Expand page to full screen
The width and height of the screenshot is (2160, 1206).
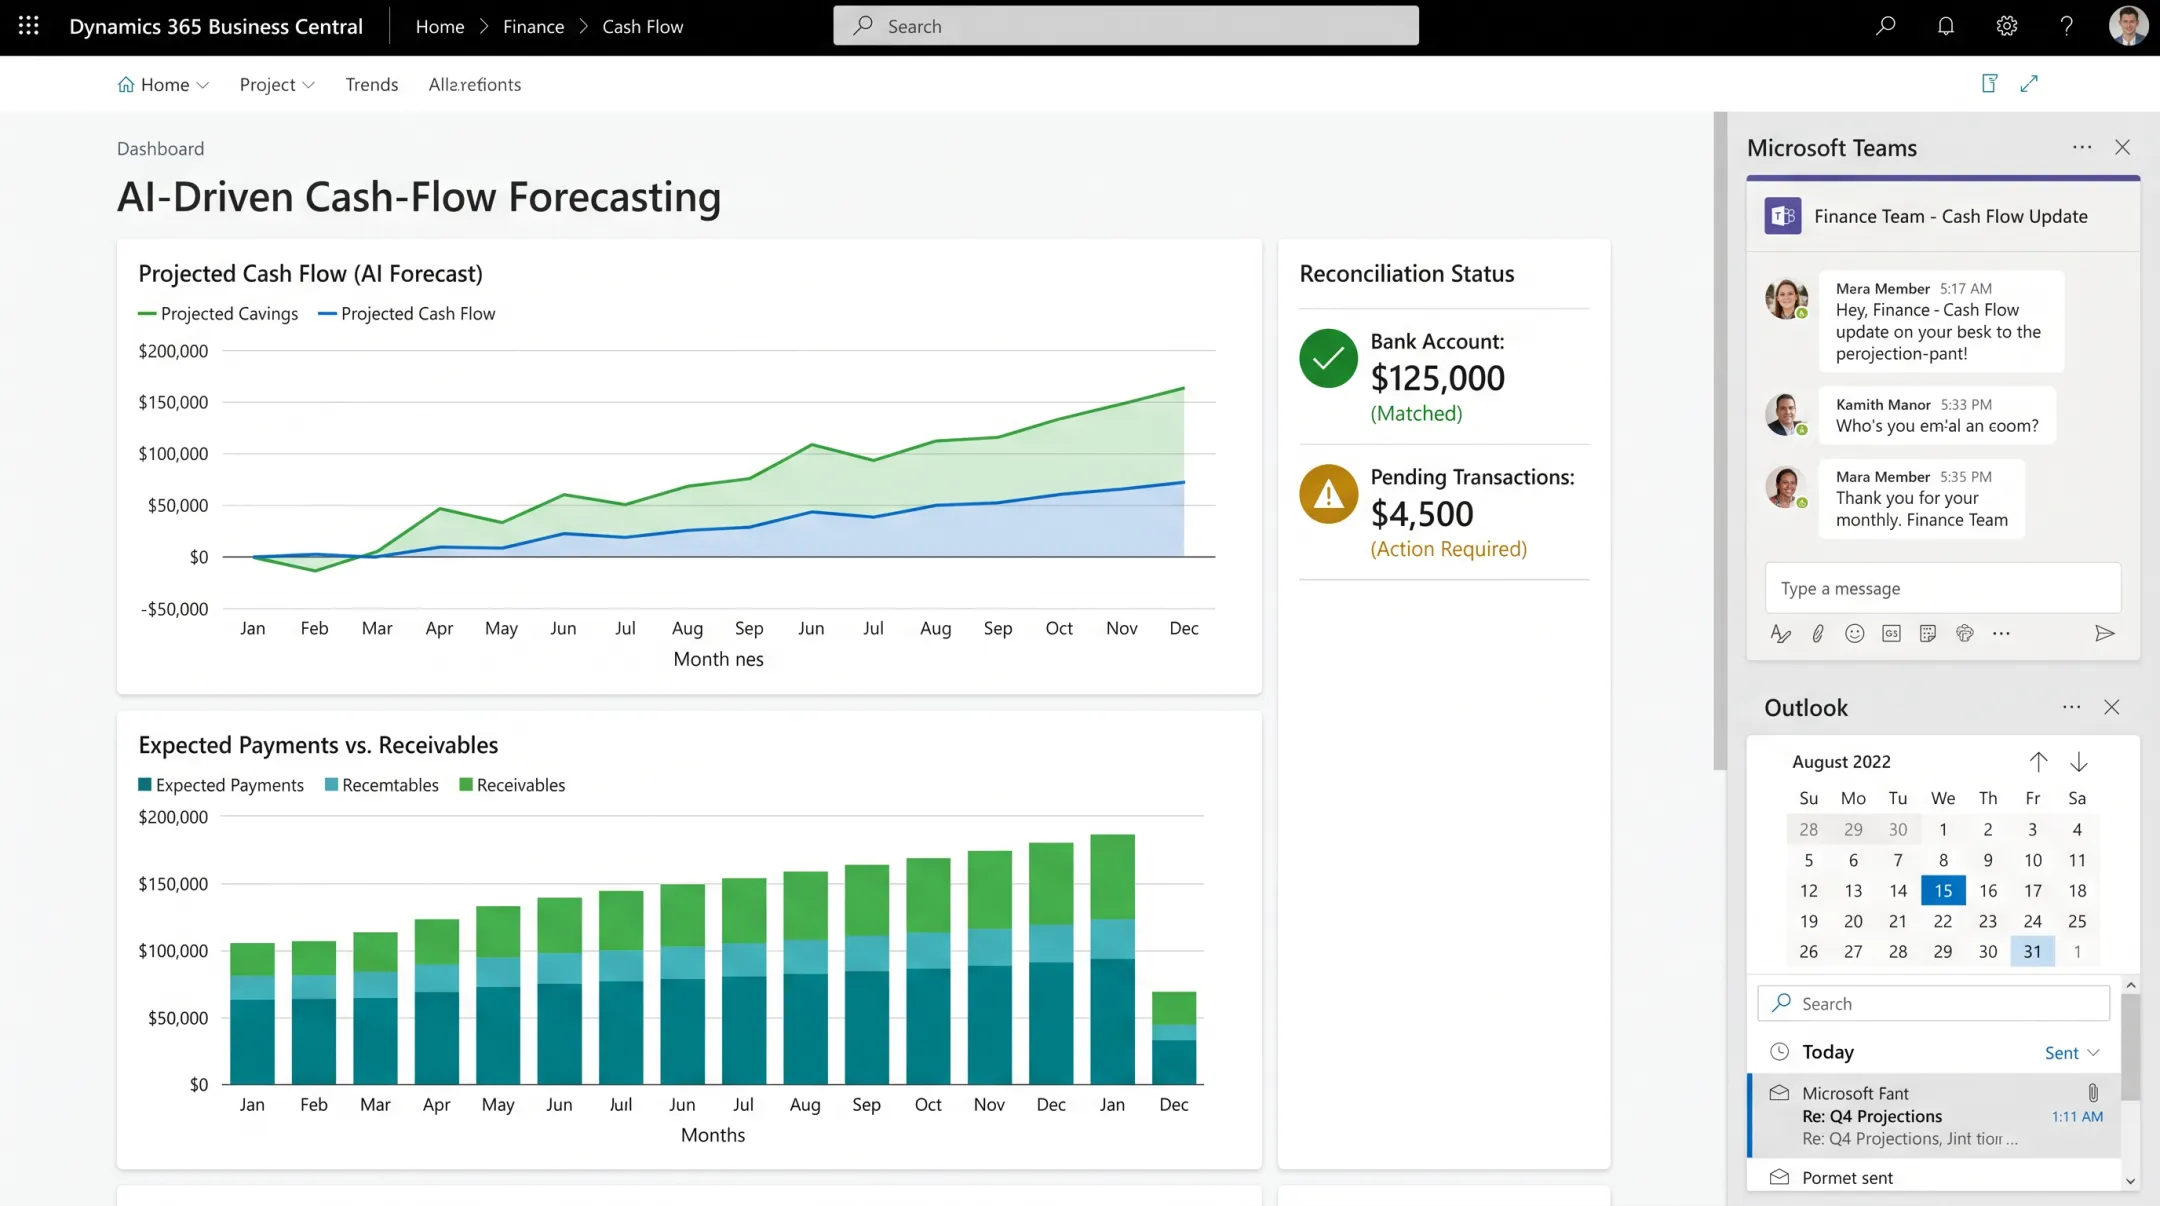point(2029,84)
